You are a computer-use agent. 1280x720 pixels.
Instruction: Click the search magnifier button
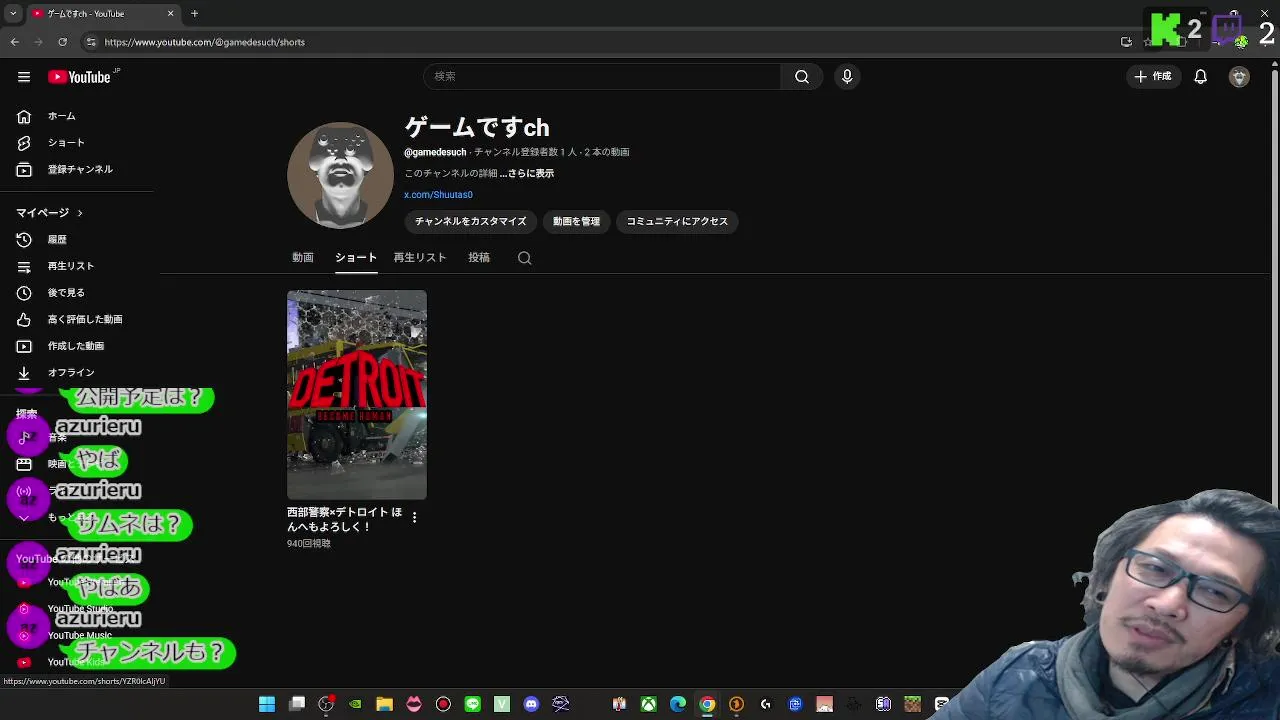pos(802,77)
